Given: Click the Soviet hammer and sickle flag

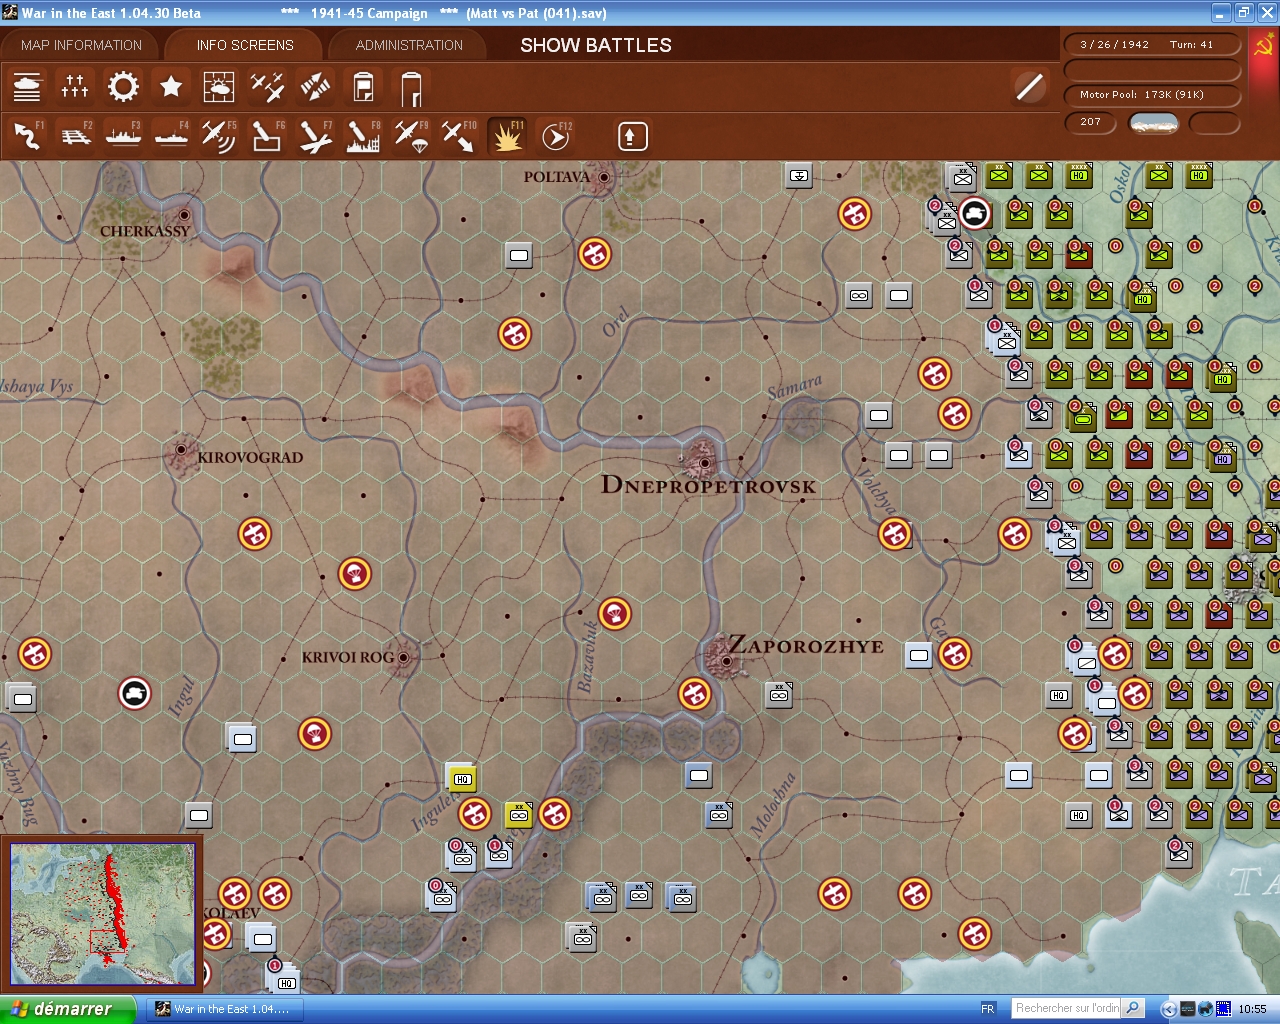Looking at the screenshot, I should point(1264,46).
